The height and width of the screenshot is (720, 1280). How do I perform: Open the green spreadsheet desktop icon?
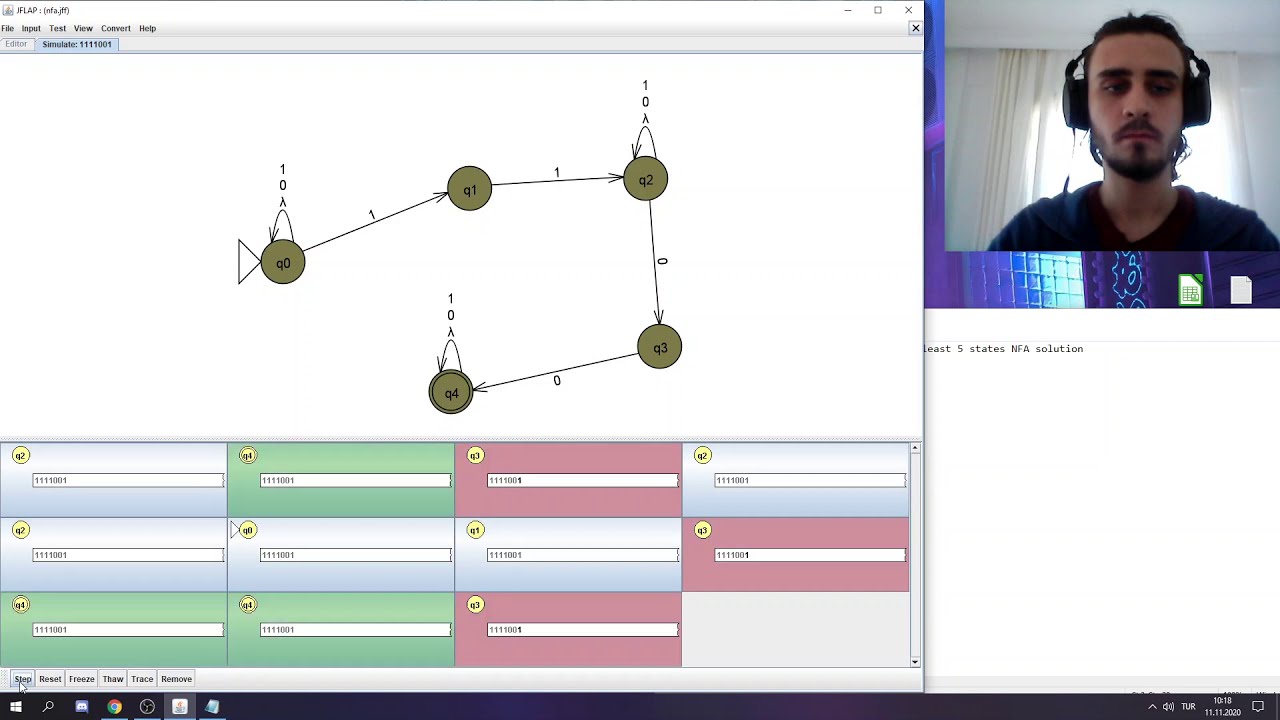(x=1190, y=290)
